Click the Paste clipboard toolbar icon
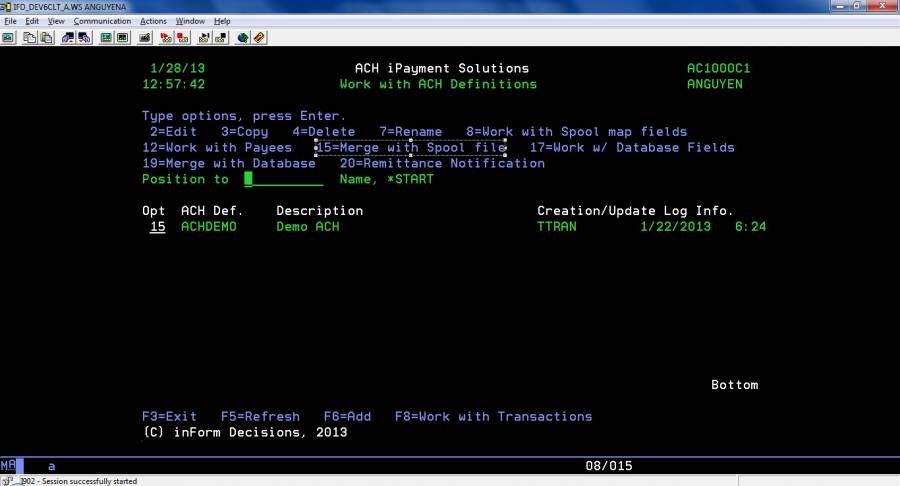Image resolution: width=900 pixels, height=486 pixels. 46,38
